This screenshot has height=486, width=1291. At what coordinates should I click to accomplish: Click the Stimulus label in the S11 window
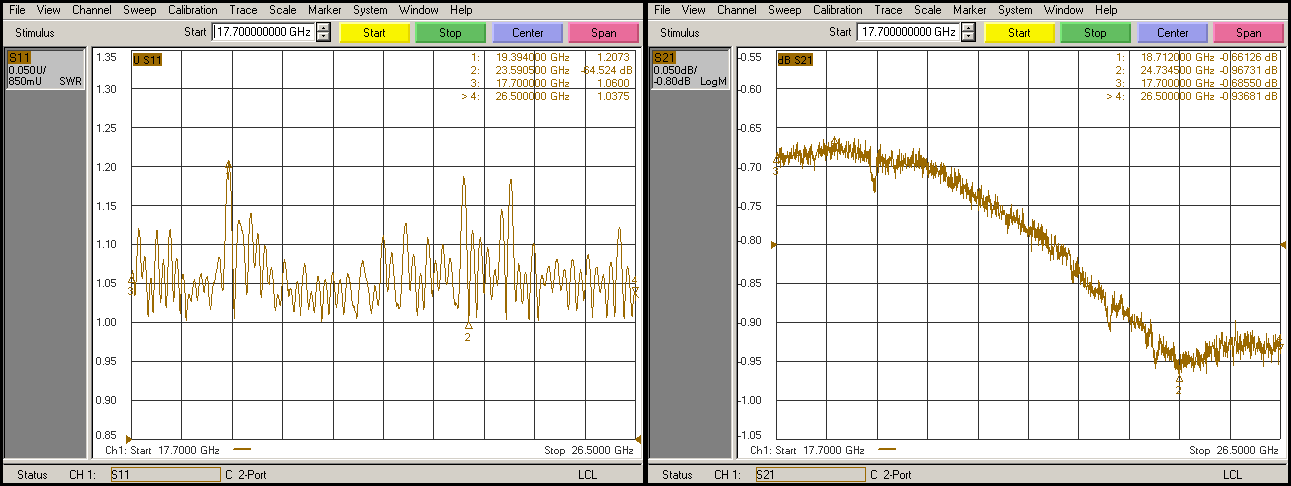(35, 33)
